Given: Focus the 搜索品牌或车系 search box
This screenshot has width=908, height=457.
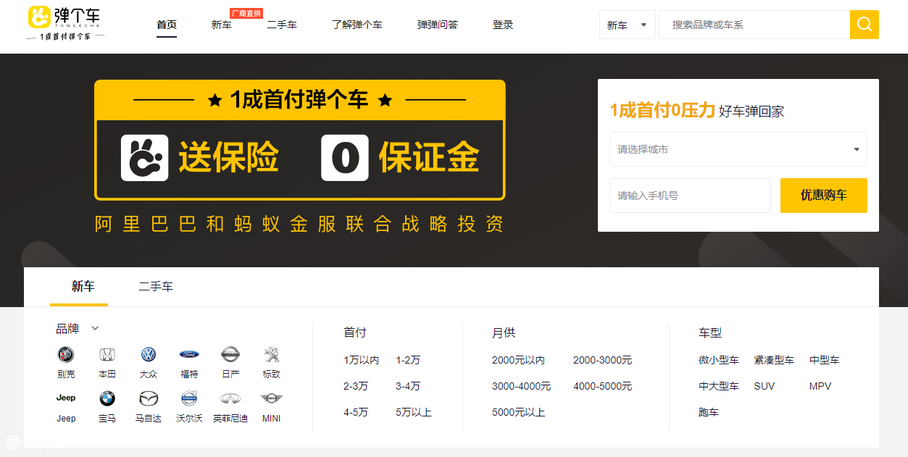Looking at the screenshot, I should click(x=754, y=25).
